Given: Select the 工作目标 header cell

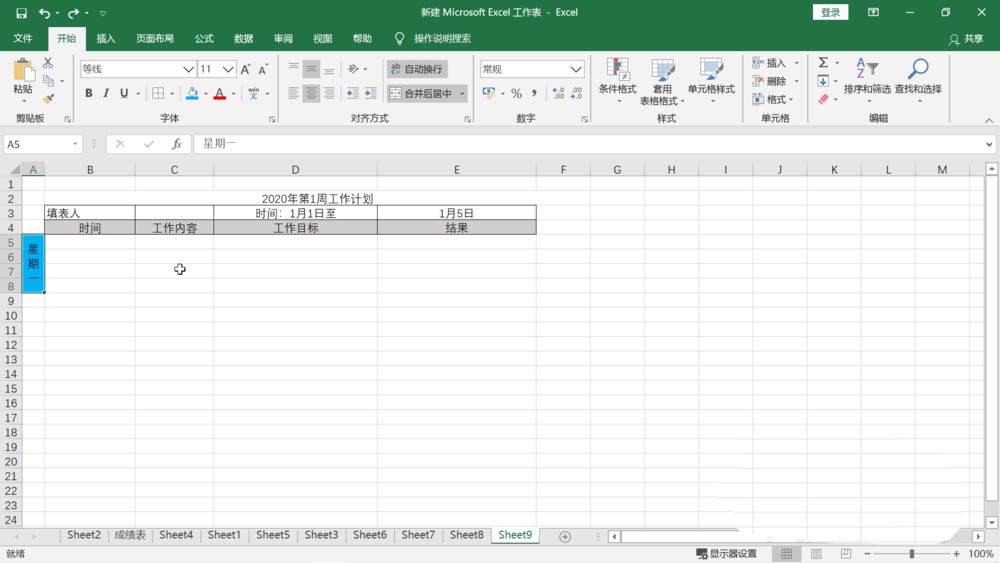Looking at the screenshot, I should 295,228.
